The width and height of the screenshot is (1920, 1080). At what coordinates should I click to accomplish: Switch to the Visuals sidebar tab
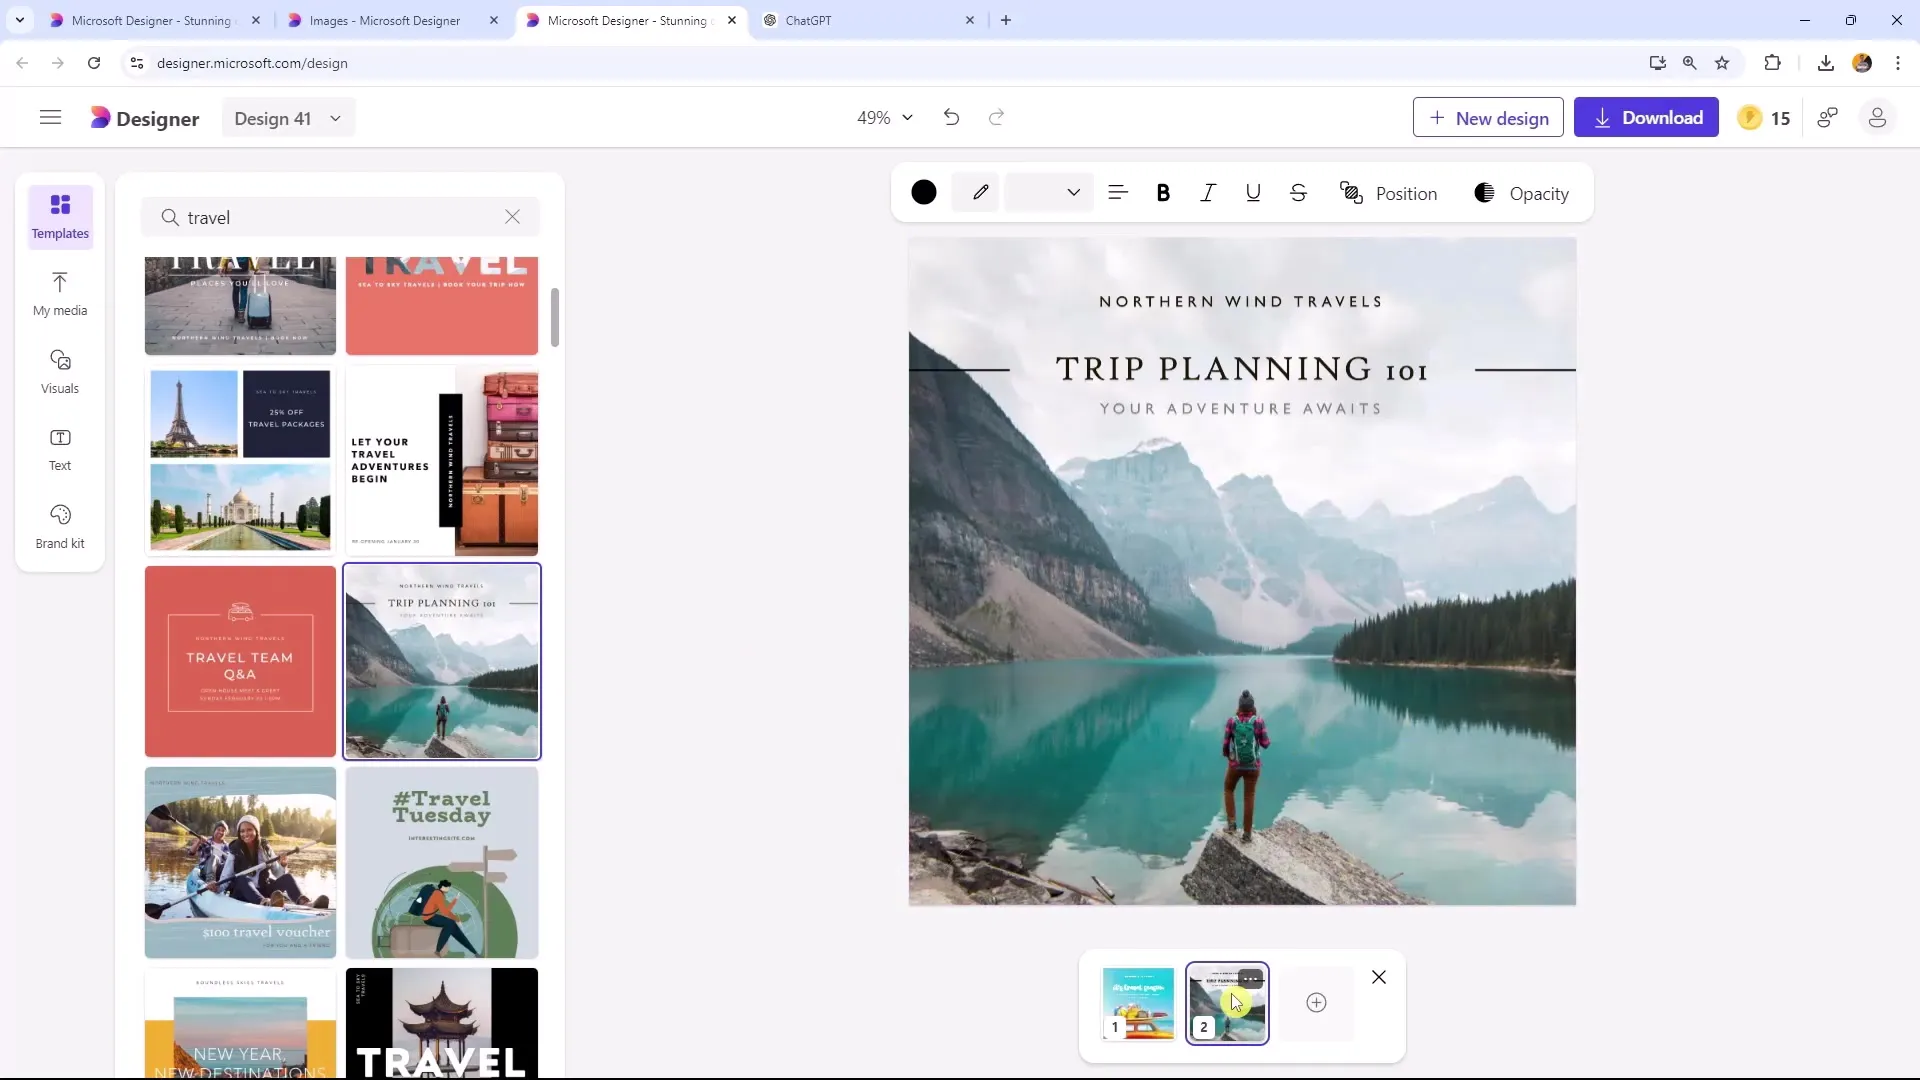pos(59,372)
